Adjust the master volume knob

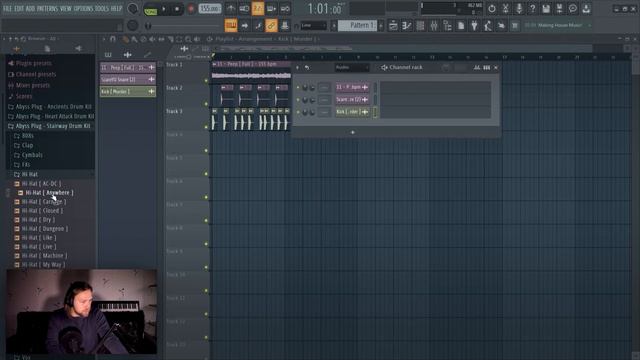[x=132, y=9]
